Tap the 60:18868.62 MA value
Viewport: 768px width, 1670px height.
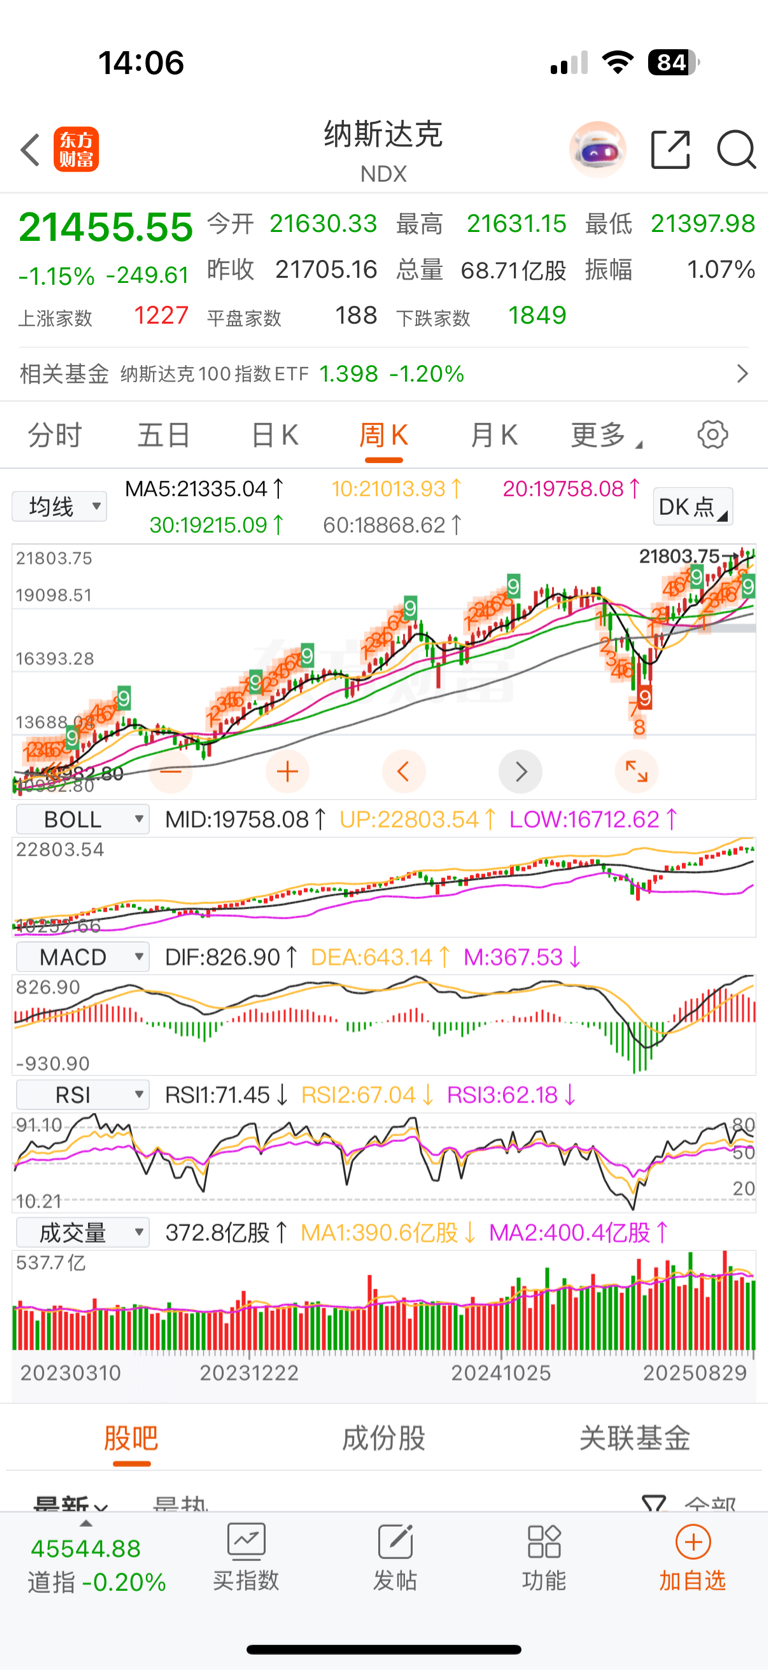tap(392, 525)
